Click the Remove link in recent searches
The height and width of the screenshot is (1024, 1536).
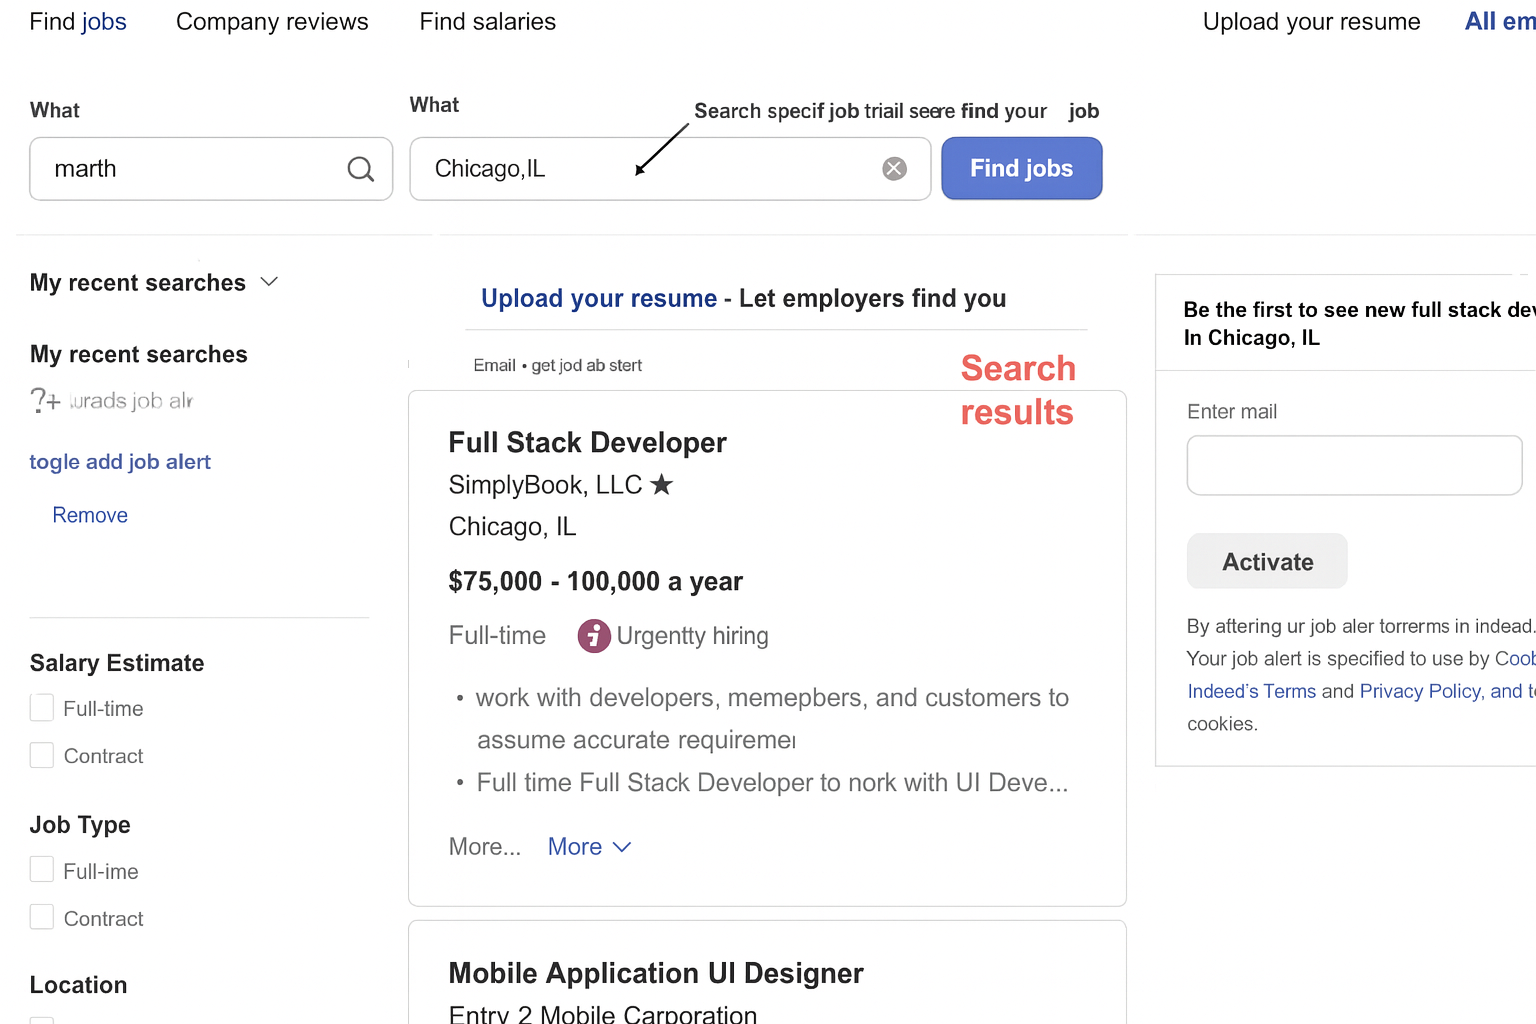click(x=90, y=515)
